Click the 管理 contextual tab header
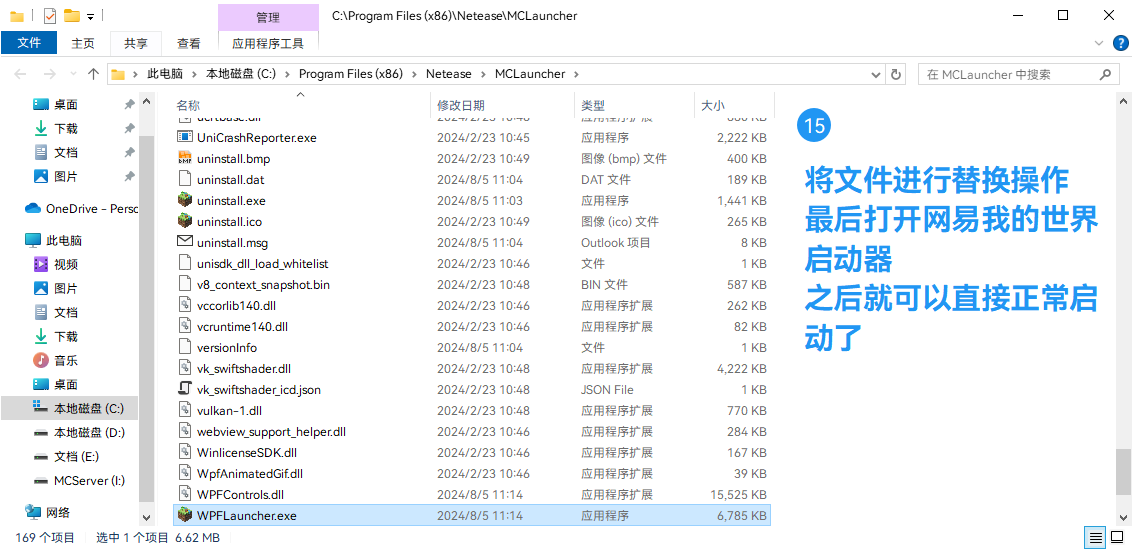 pyautogui.click(x=268, y=17)
